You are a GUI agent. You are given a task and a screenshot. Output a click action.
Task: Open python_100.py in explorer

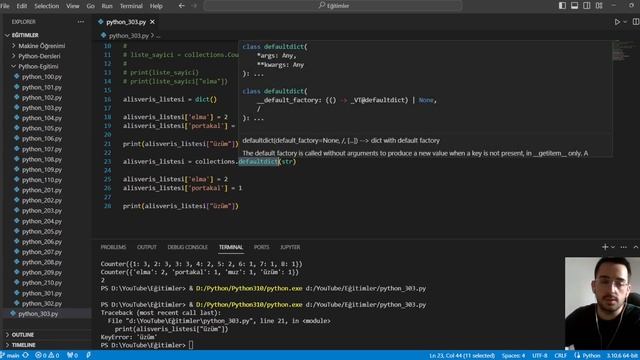point(42,77)
